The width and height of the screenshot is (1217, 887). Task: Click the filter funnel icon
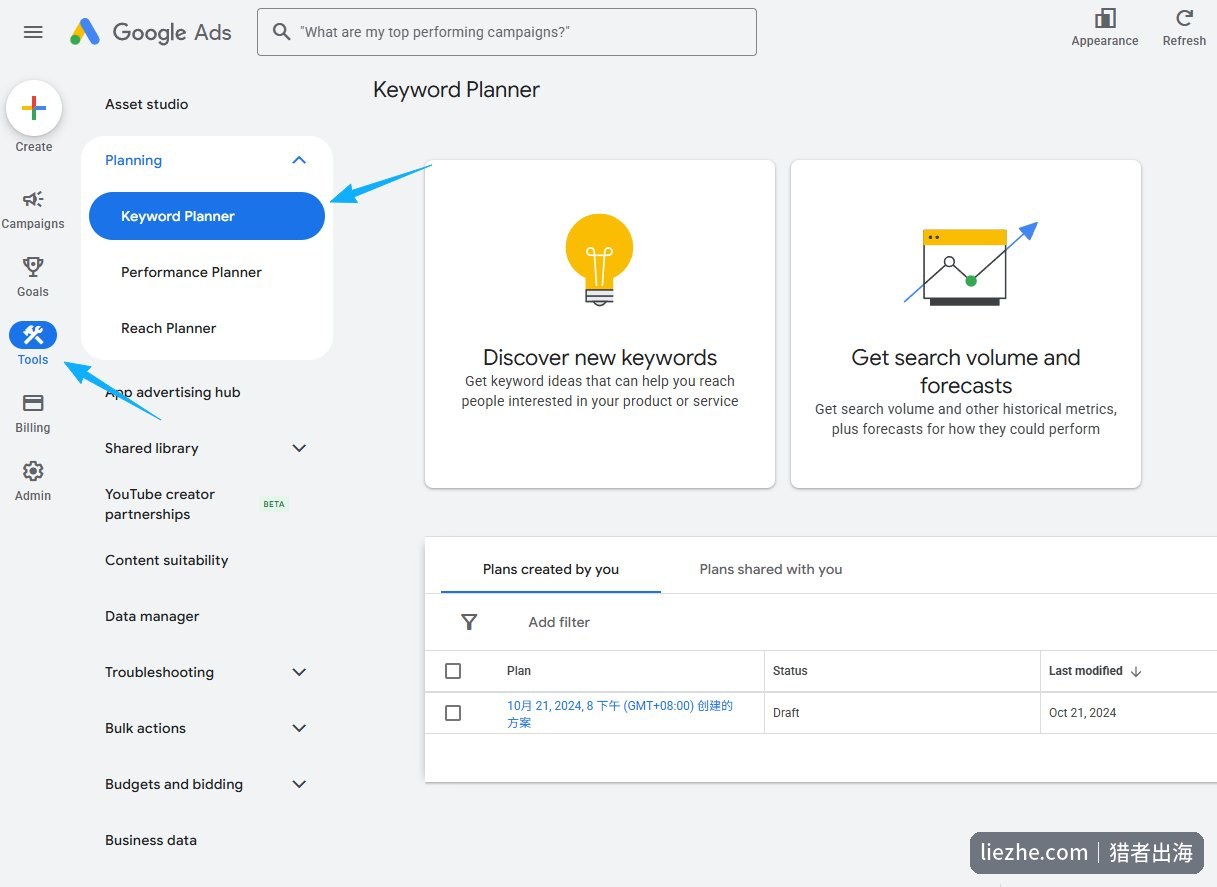pyautogui.click(x=469, y=622)
